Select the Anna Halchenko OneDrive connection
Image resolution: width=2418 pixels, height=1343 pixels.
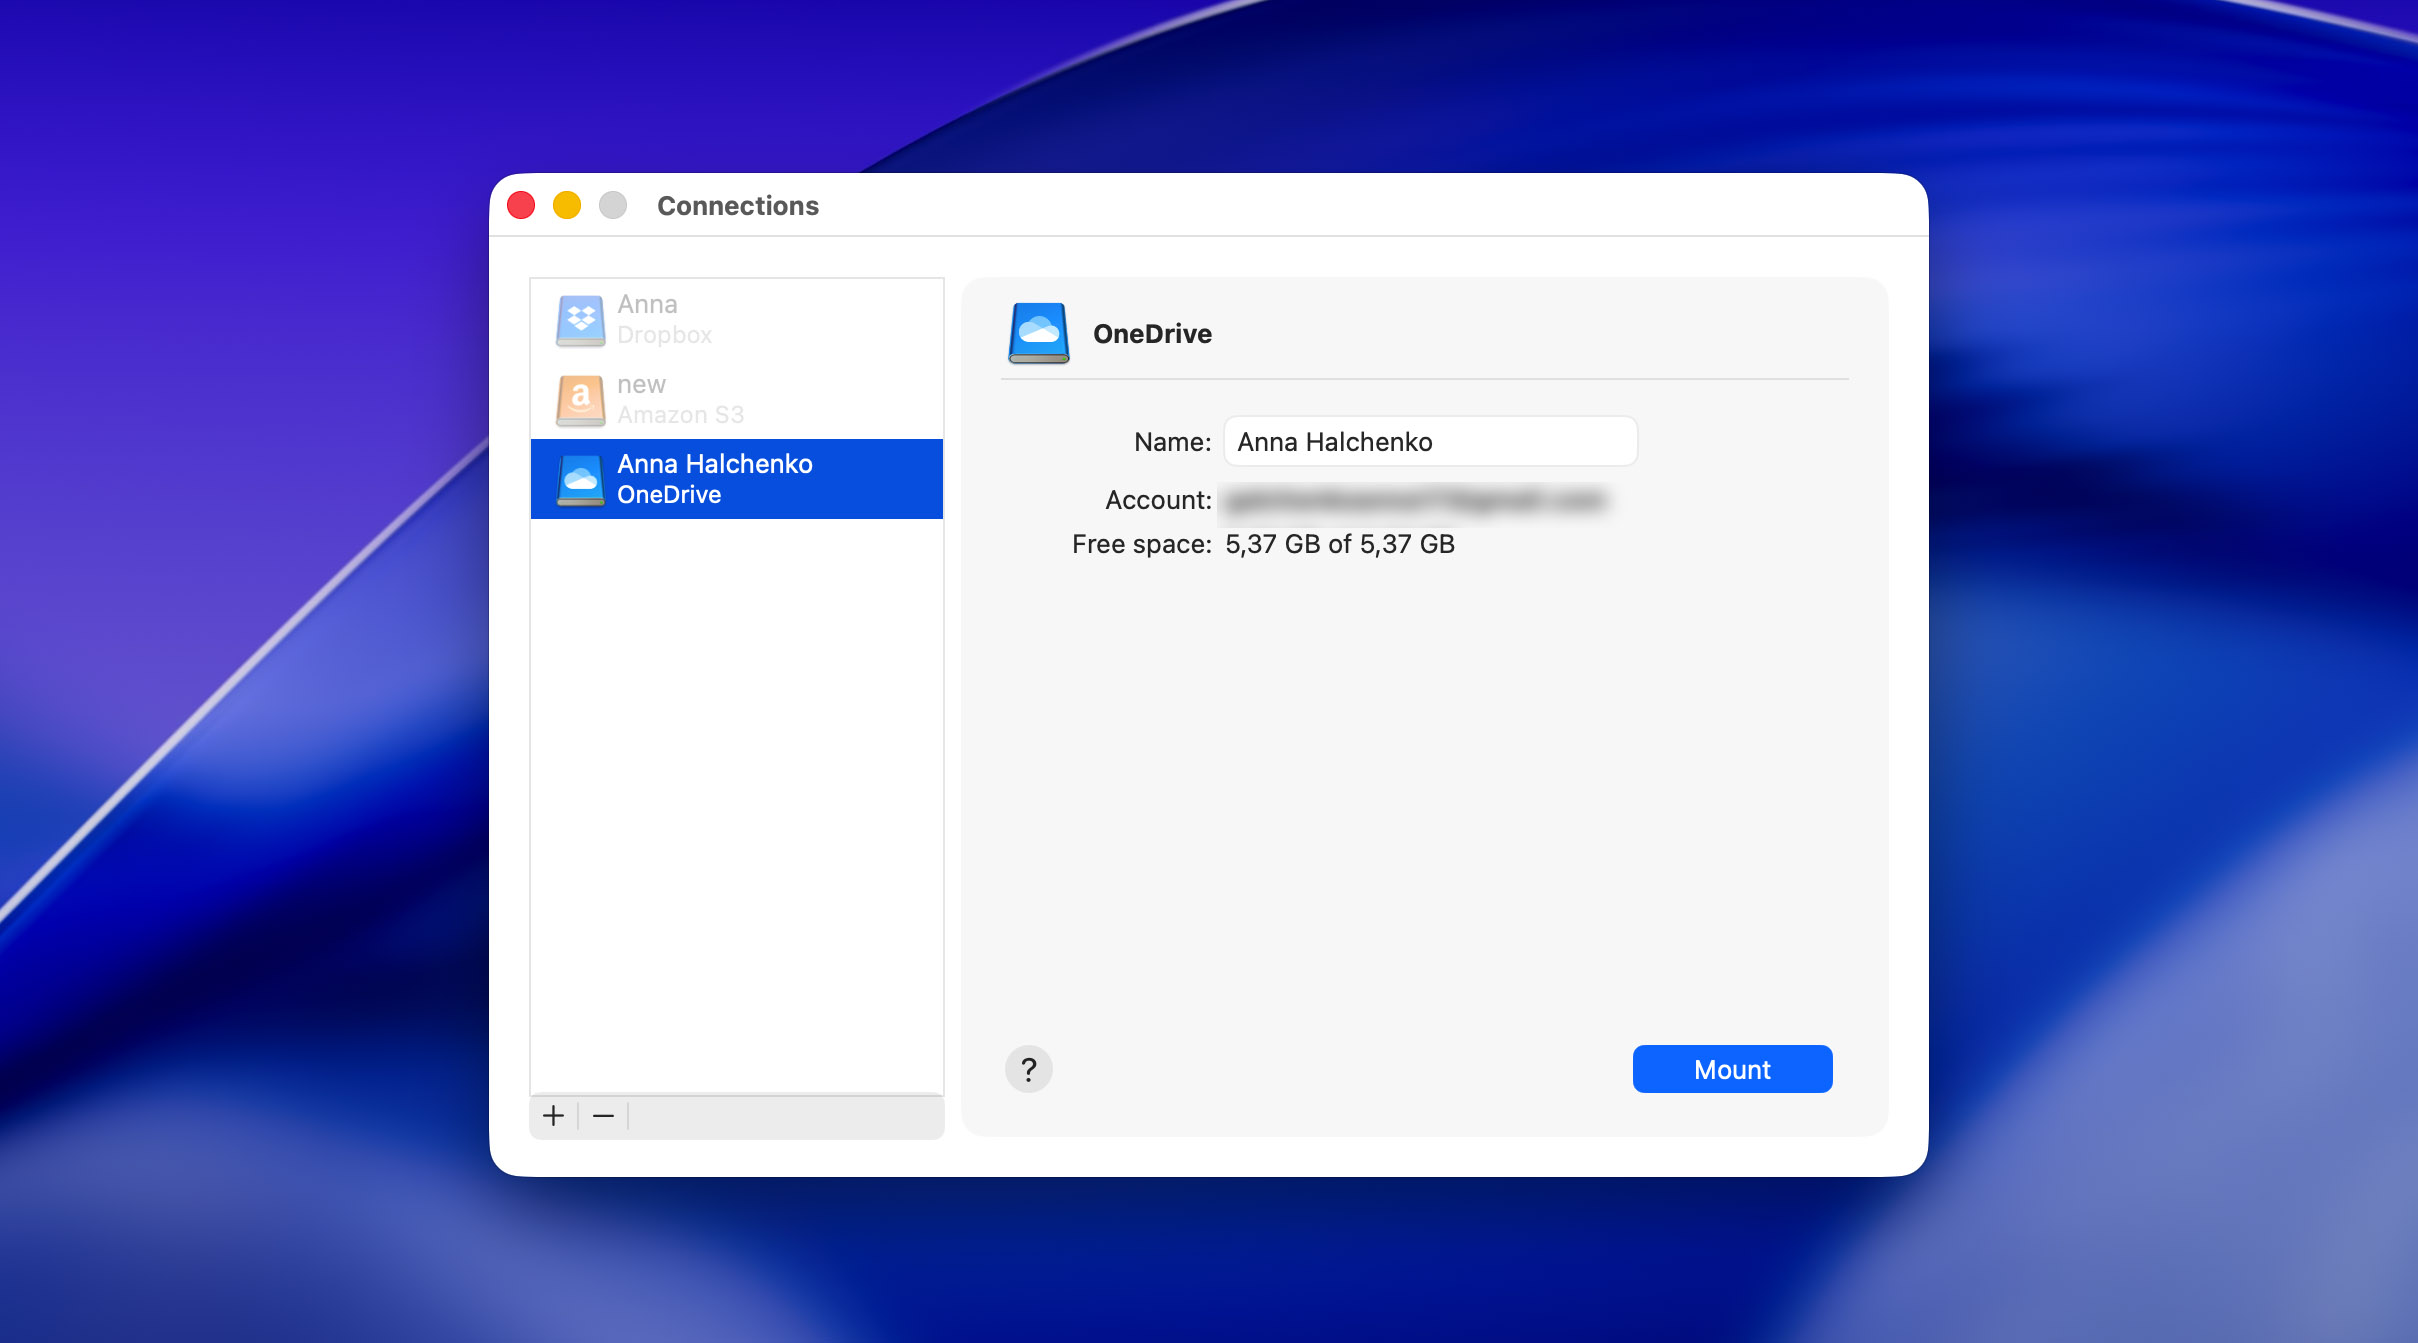(736, 478)
